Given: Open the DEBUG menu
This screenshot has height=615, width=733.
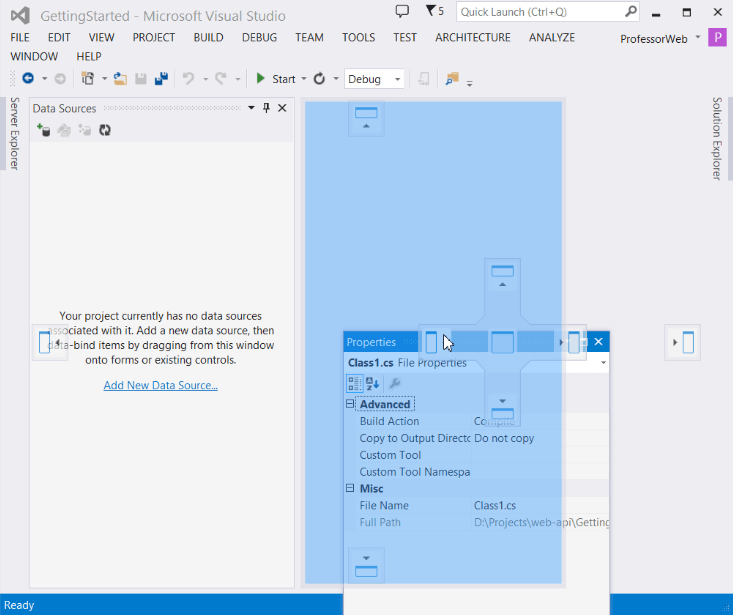Looking at the screenshot, I should [259, 37].
